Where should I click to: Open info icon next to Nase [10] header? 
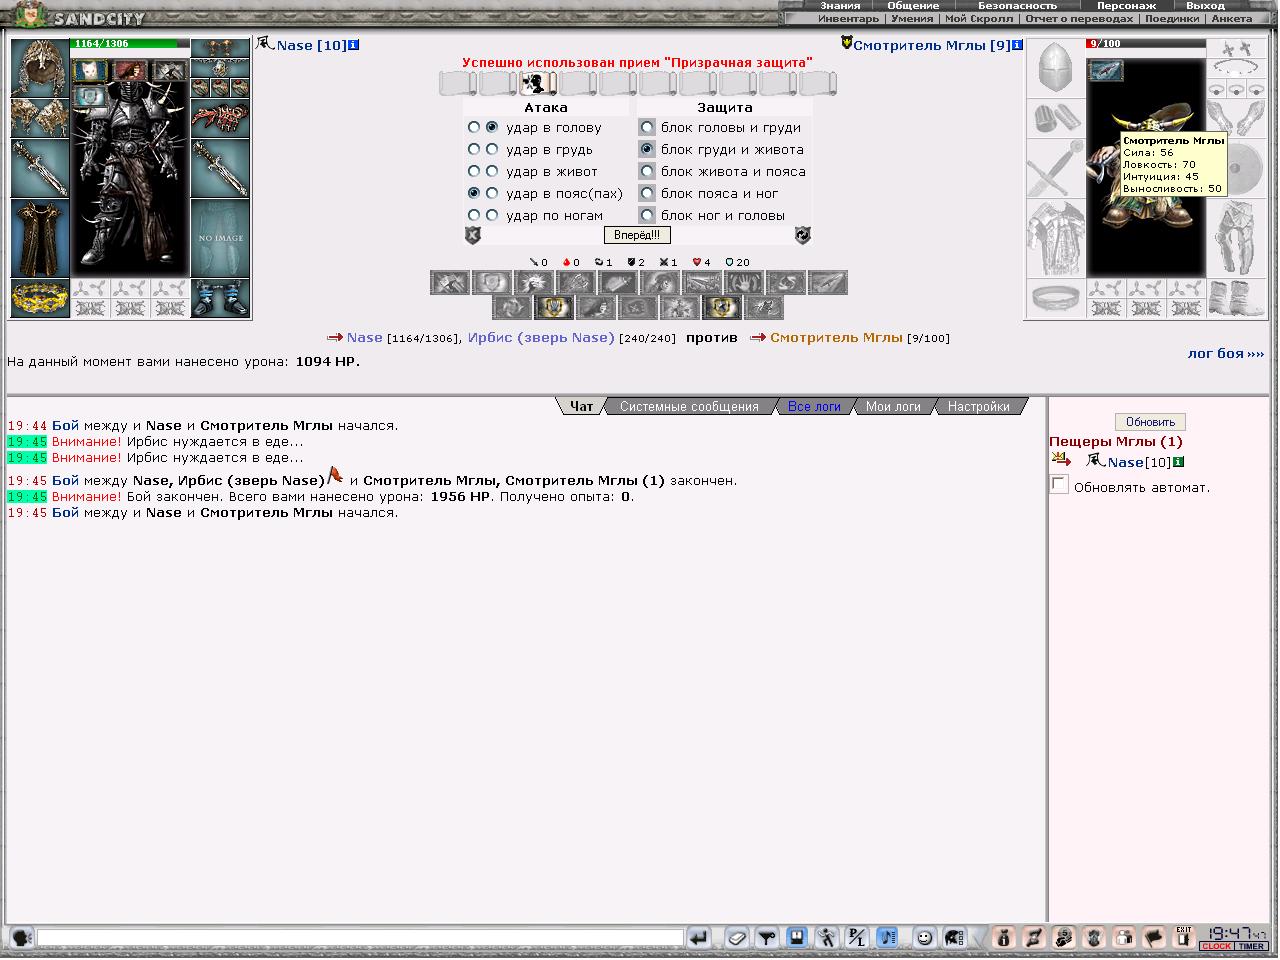tap(354, 45)
